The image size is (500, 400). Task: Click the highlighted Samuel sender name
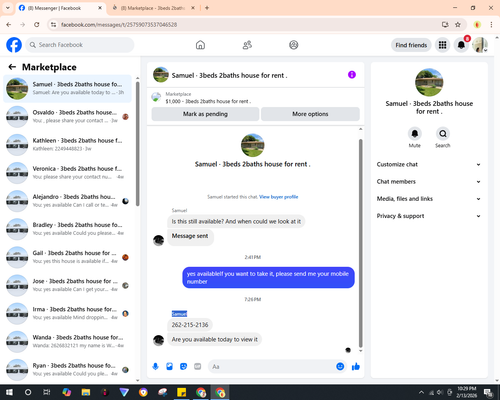(x=179, y=314)
